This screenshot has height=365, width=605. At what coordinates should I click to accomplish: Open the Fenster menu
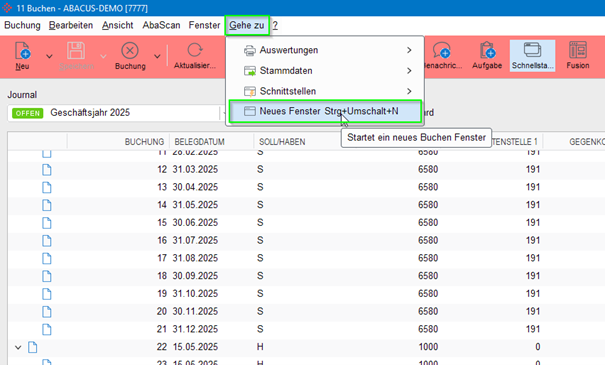[204, 25]
